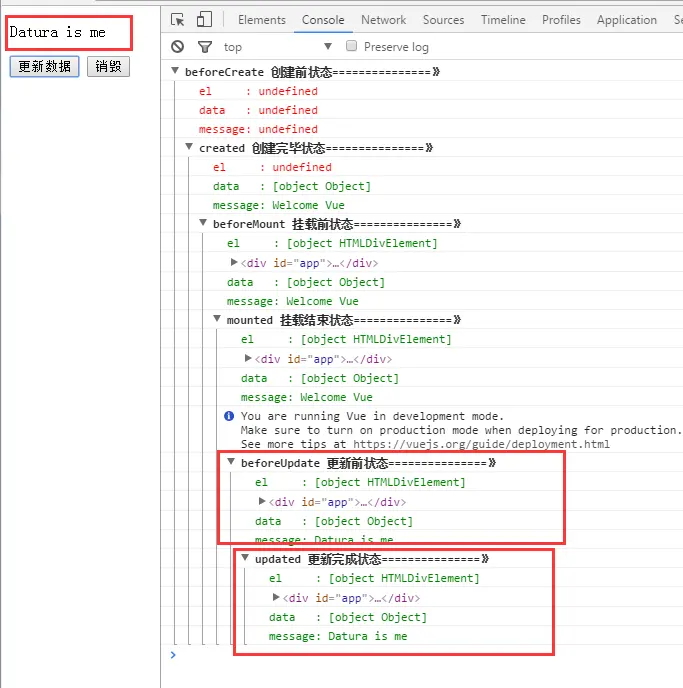The image size is (683, 688).
Task: Enable the Preserve log checkbox
Action: click(351, 46)
